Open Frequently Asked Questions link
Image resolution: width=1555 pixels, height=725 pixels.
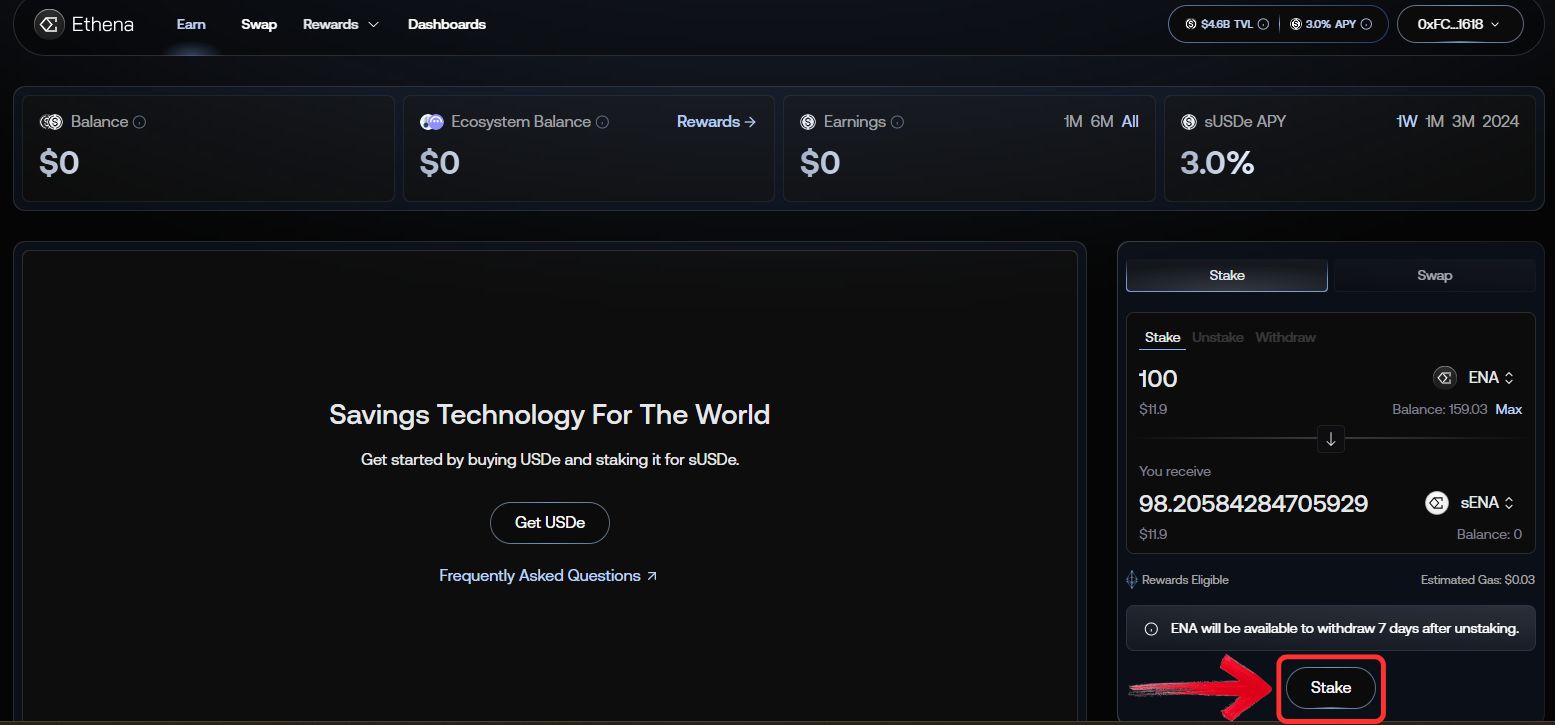[548, 576]
